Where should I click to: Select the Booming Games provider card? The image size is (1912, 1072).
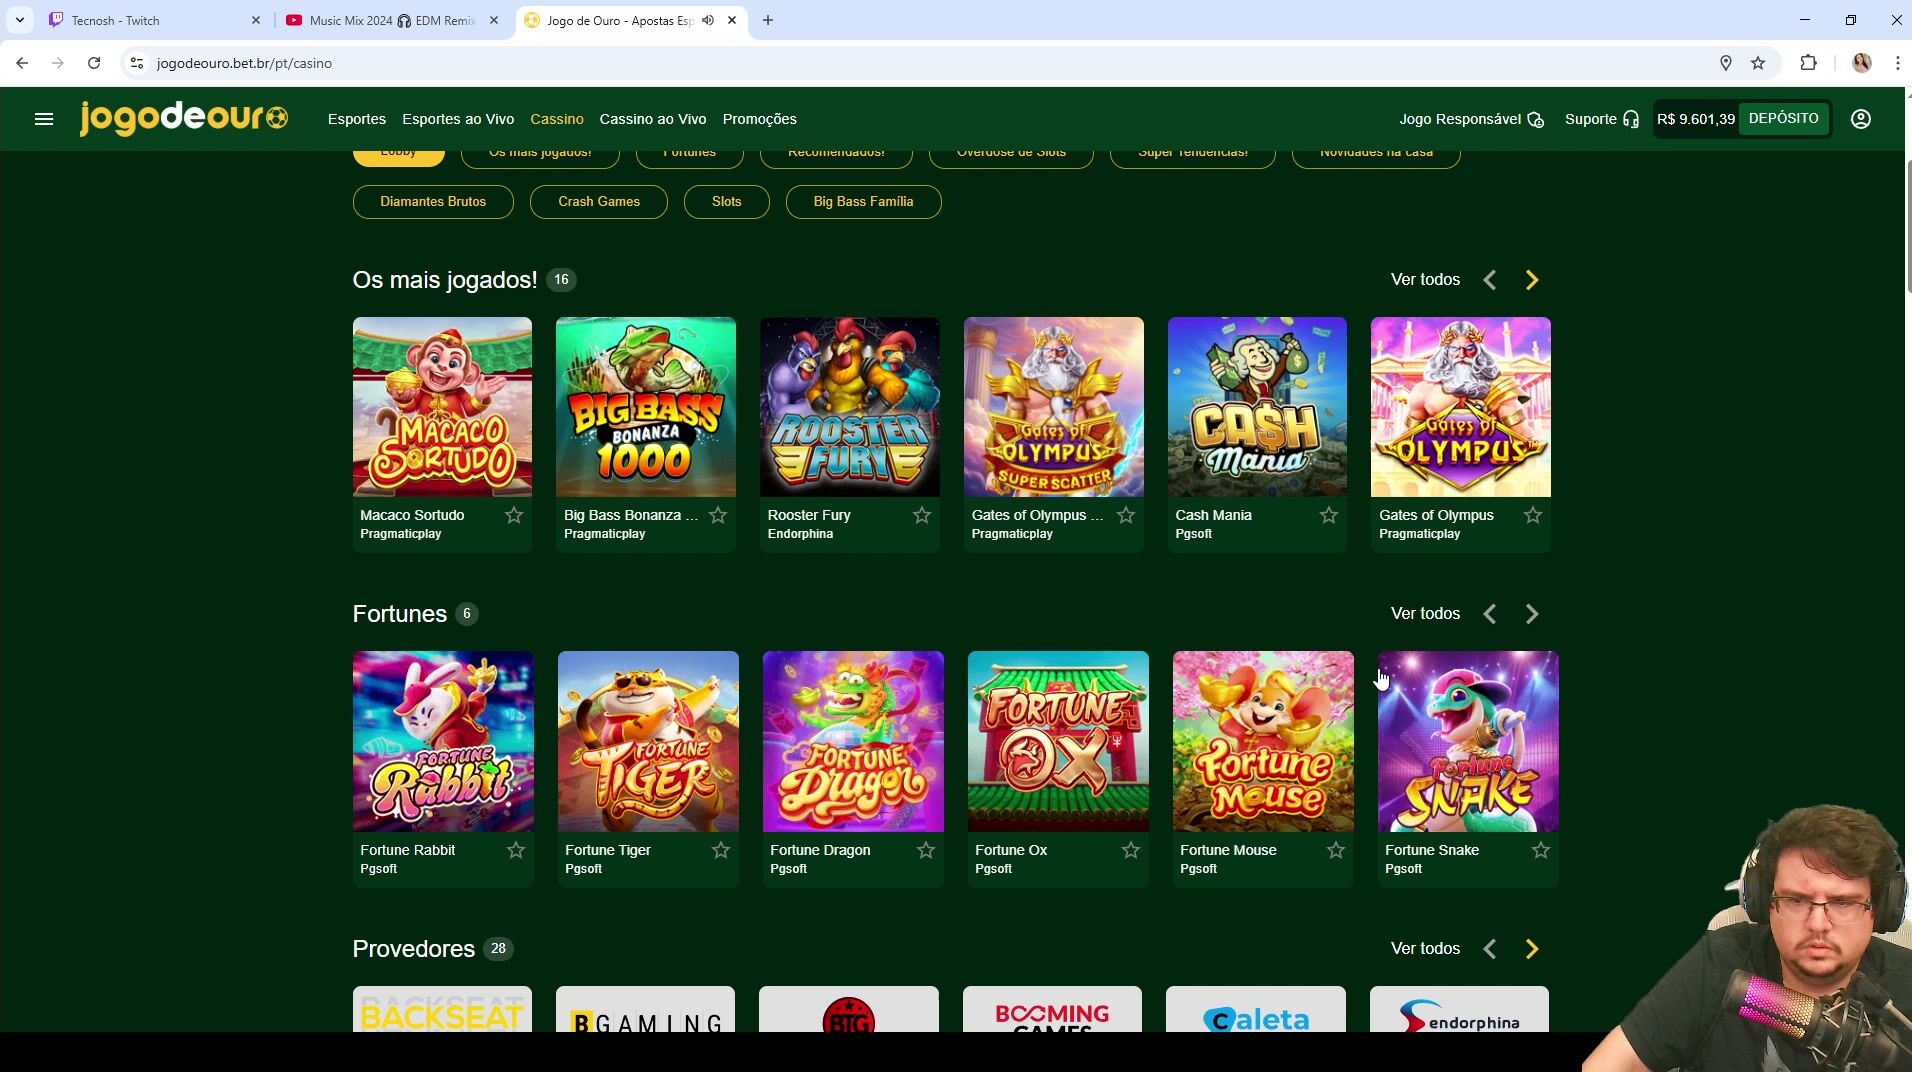[1052, 1009]
